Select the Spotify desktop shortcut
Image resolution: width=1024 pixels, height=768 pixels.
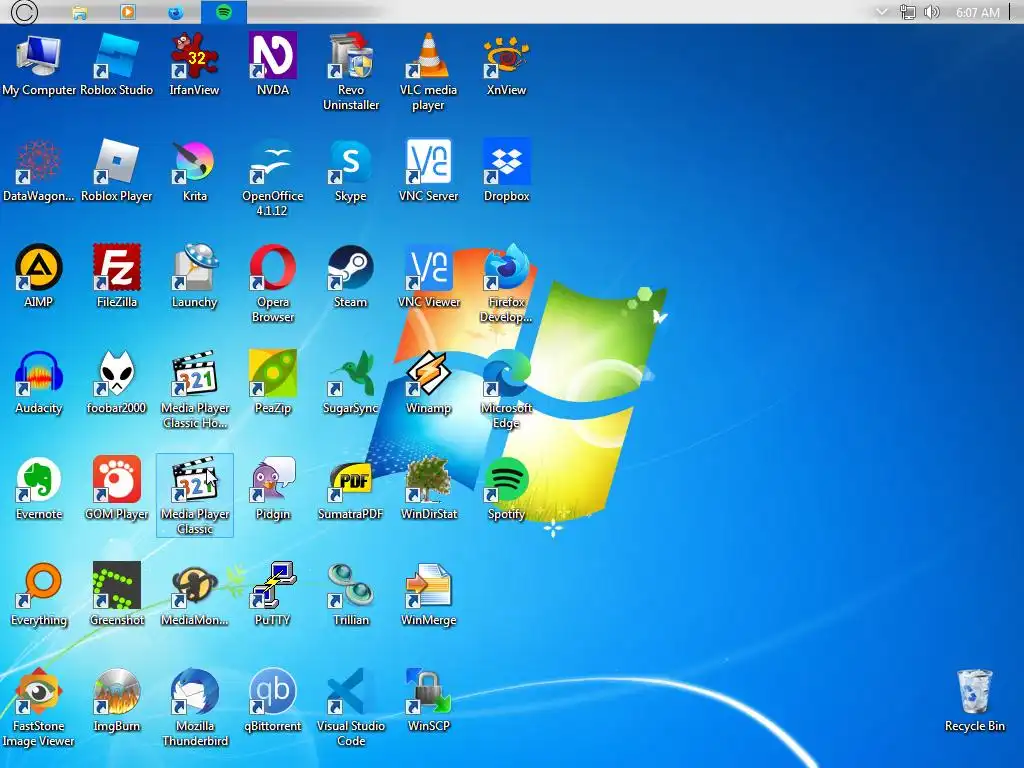[x=506, y=488]
